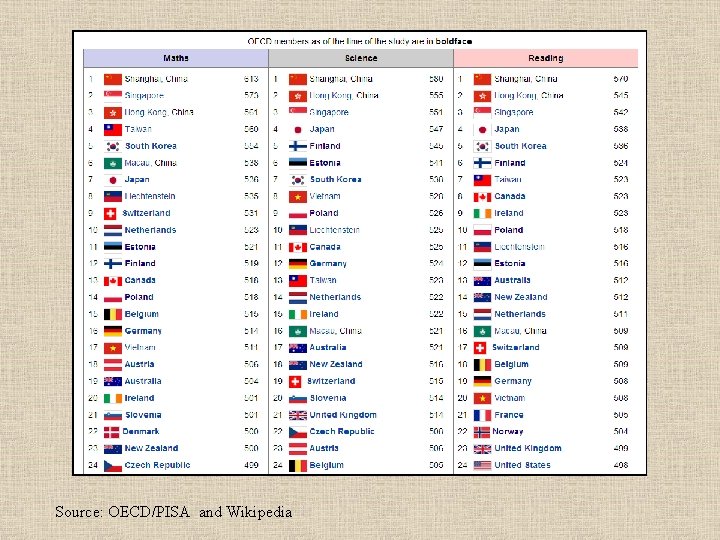Click United States flag in Reading column
Viewport: 720px width, 540px height.
[x=482, y=465]
